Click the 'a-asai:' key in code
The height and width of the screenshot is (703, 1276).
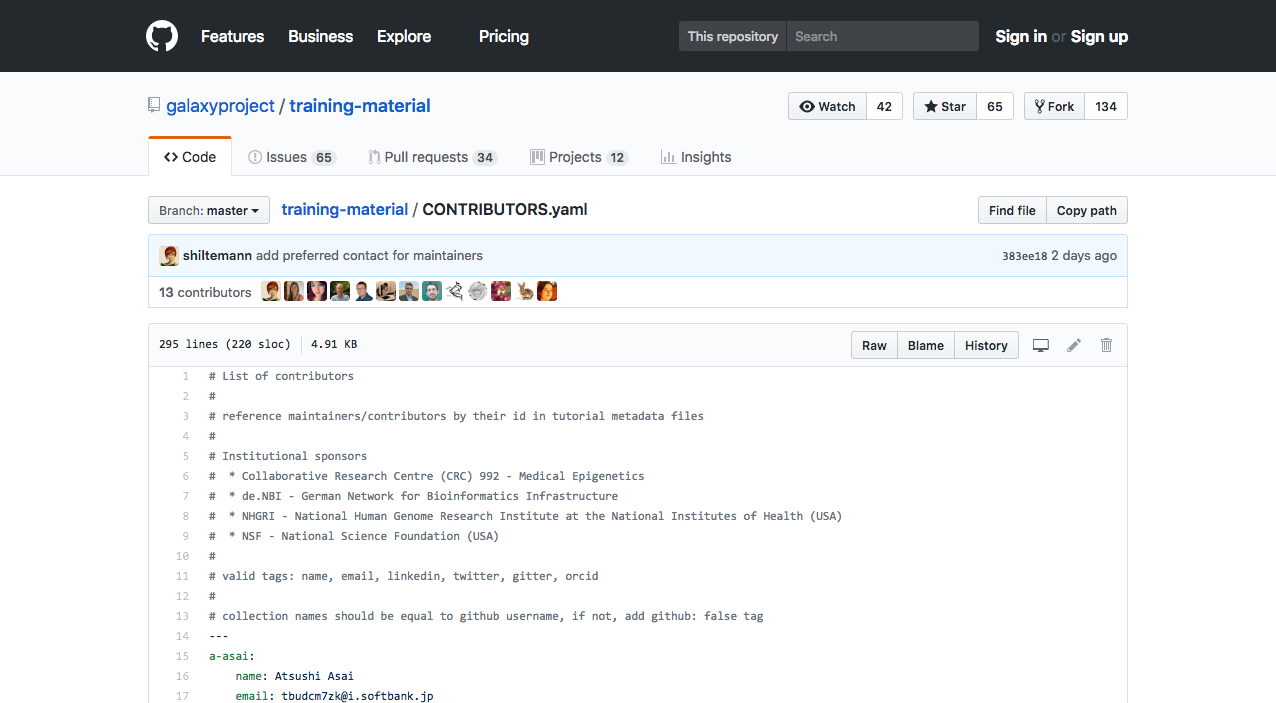[x=232, y=656]
